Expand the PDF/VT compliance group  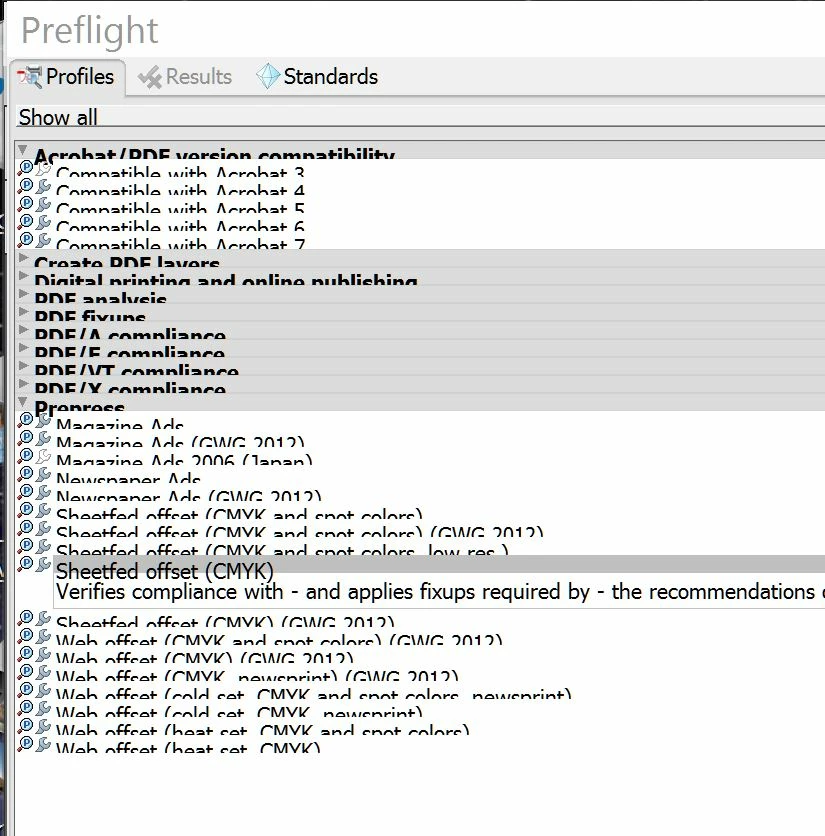click(23, 366)
